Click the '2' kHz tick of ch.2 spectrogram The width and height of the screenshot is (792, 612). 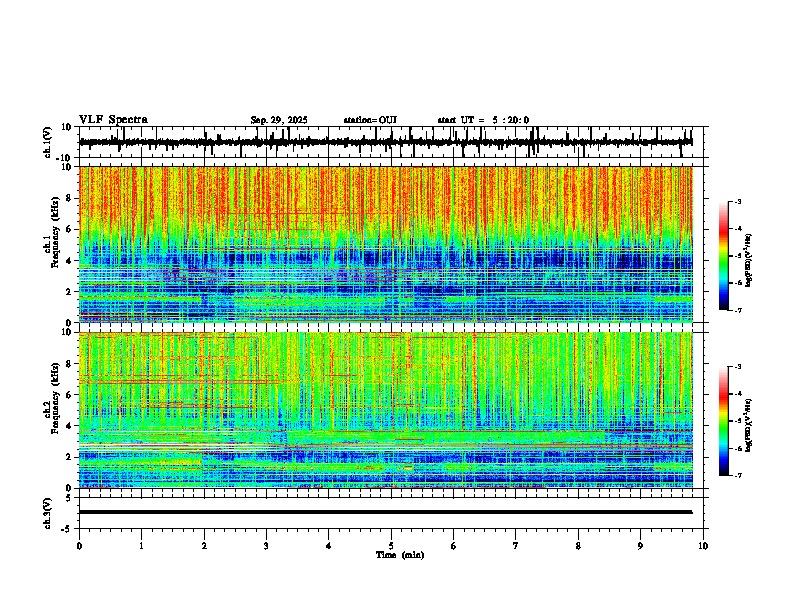click(x=70, y=457)
